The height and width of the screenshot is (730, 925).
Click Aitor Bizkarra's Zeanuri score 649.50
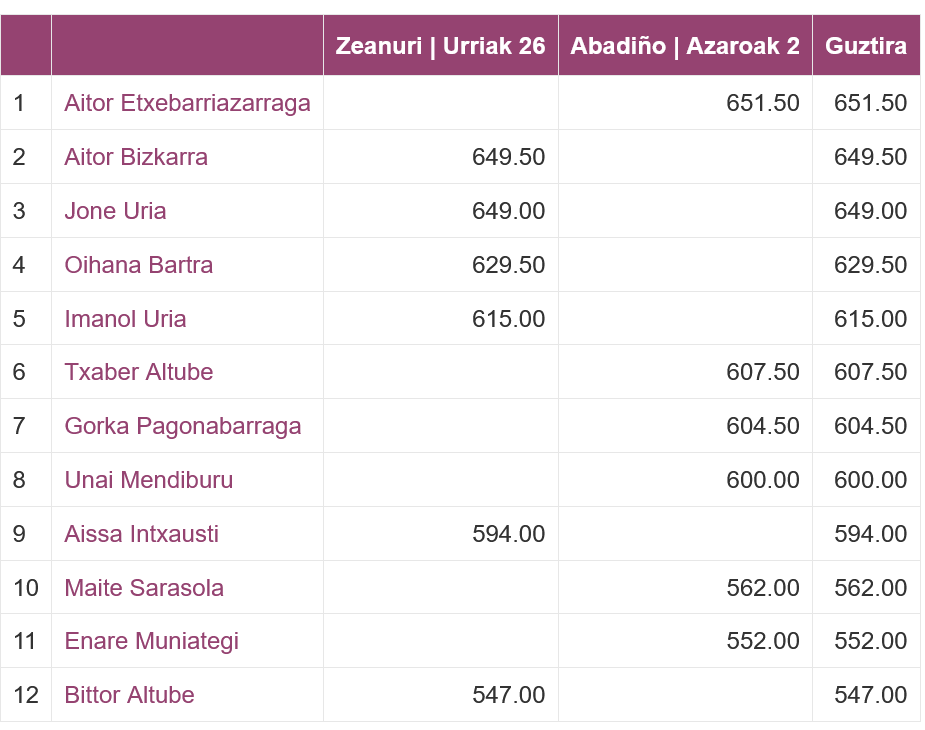pyautogui.click(x=508, y=157)
